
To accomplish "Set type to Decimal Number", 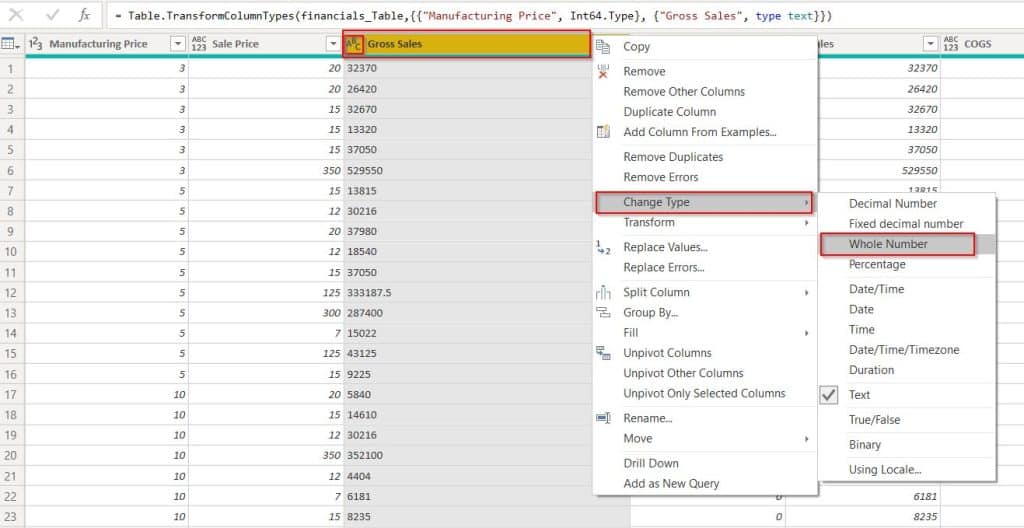I will point(893,203).
